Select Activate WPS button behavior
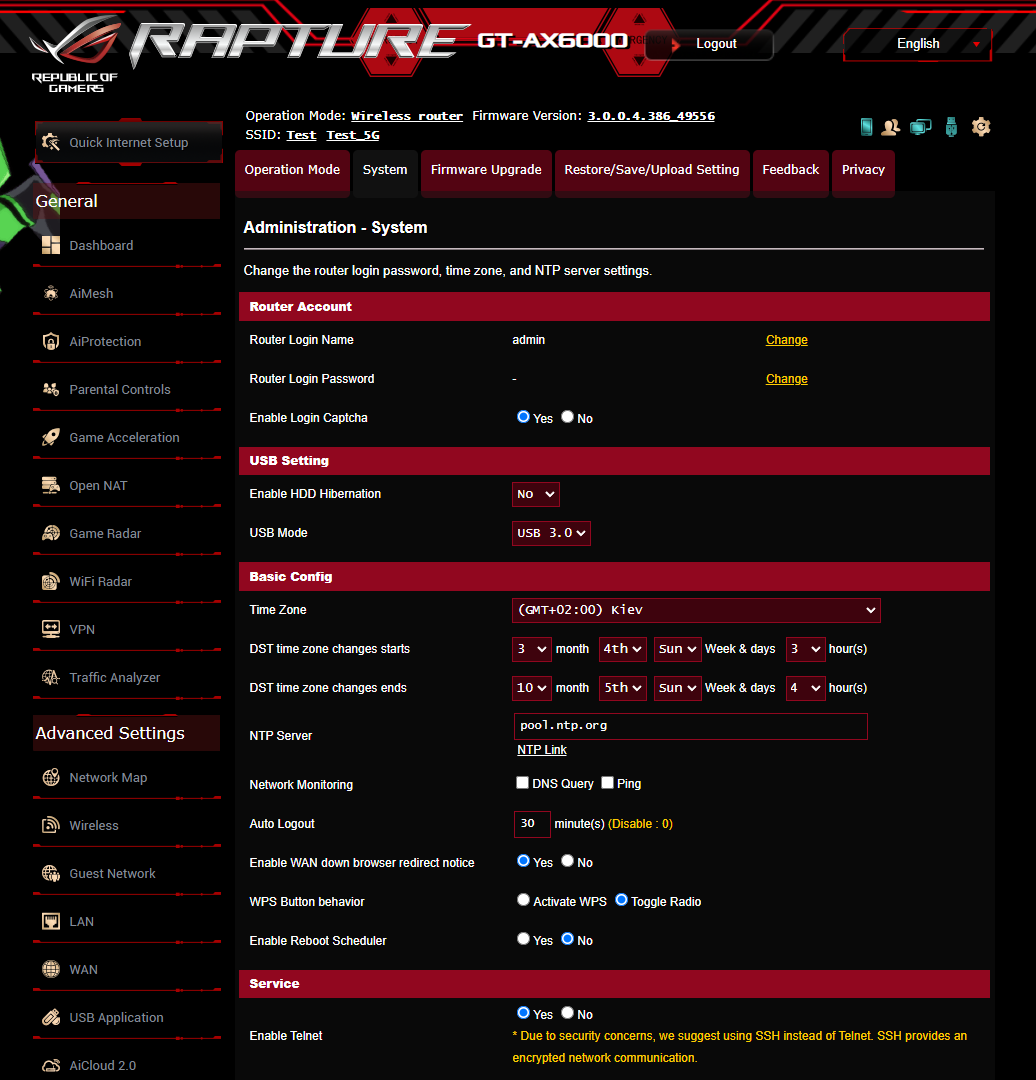This screenshot has height=1080, width=1036. [x=524, y=900]
